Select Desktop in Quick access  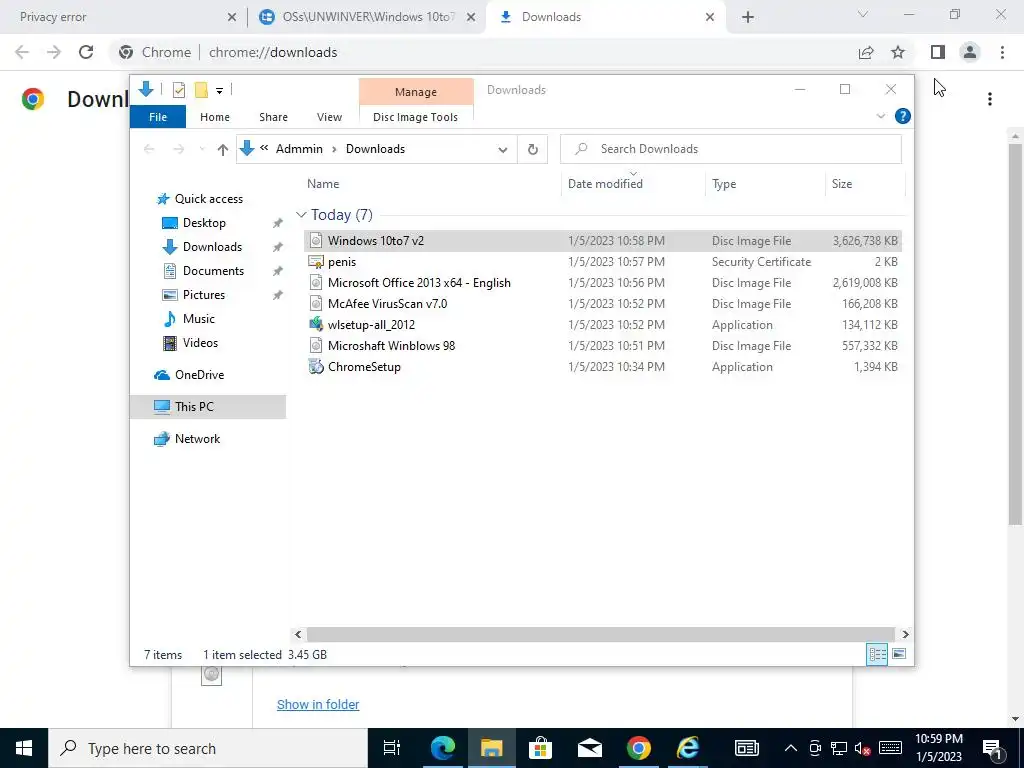click(204, 223)
